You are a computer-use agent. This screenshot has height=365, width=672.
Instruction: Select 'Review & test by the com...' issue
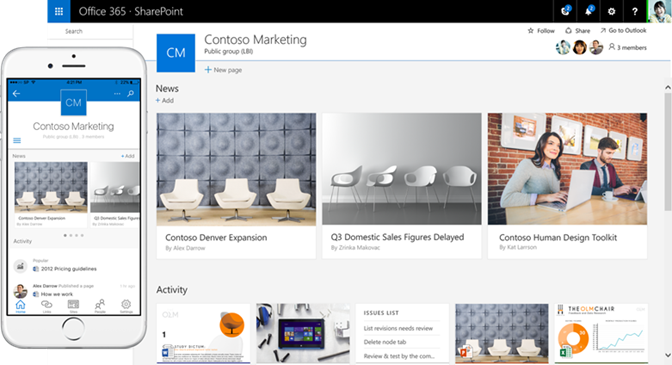point(399,356)
